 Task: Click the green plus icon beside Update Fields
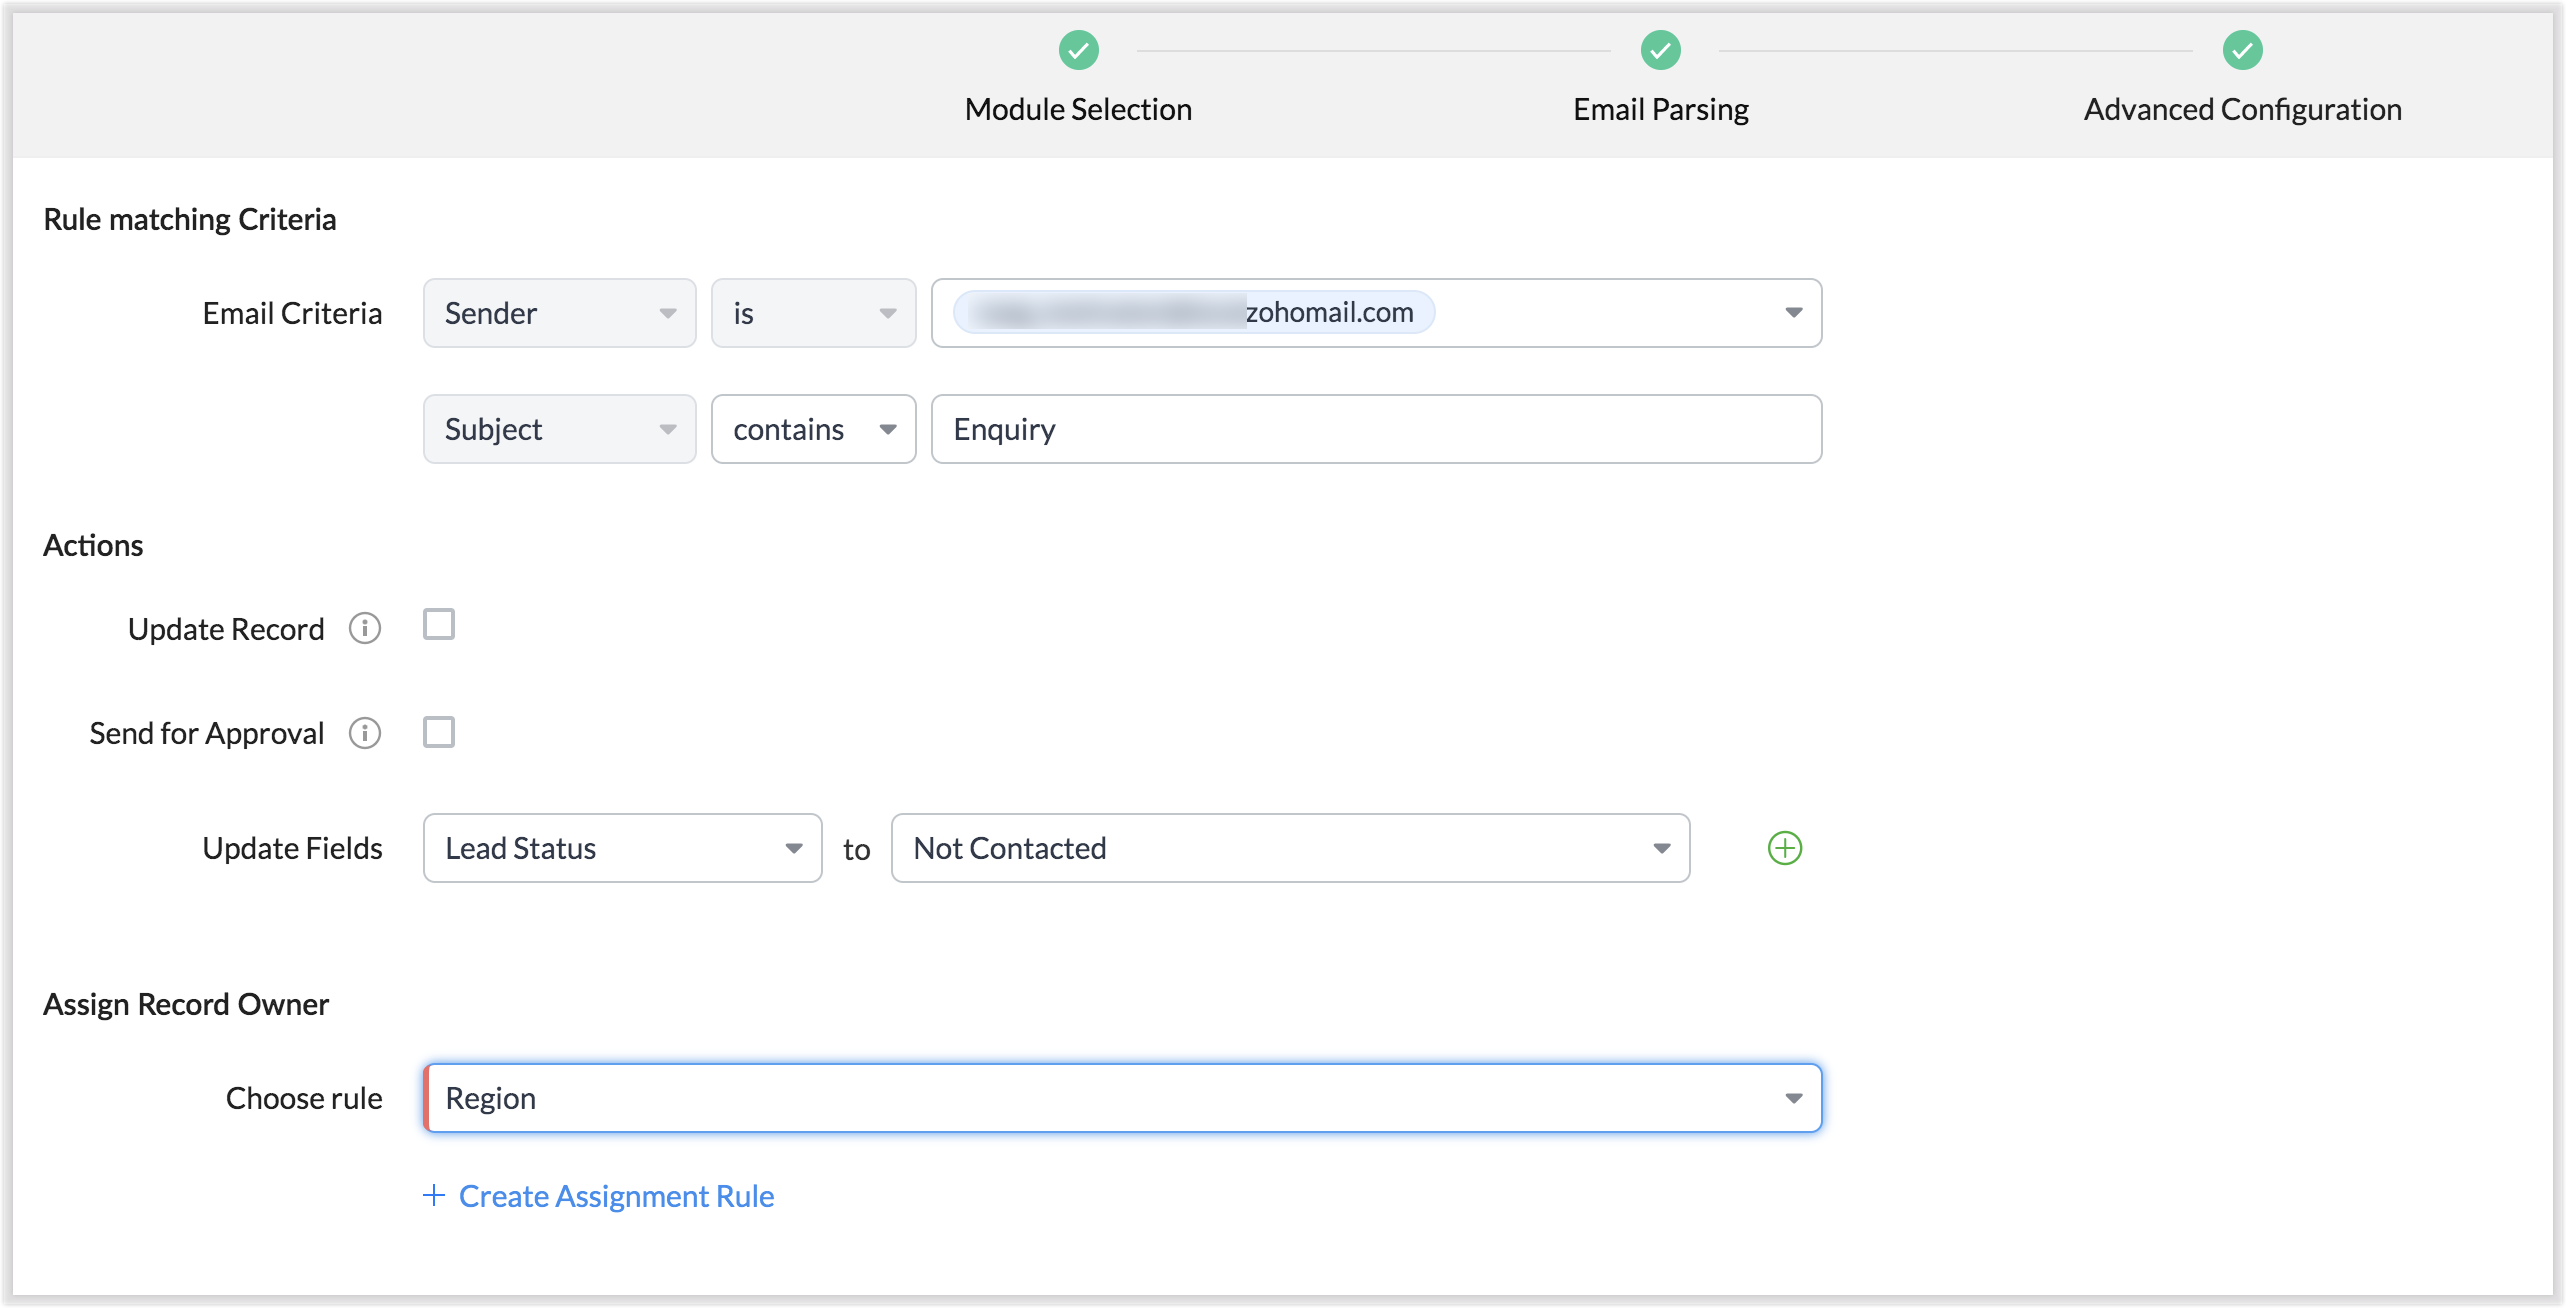pos(1784,848)
